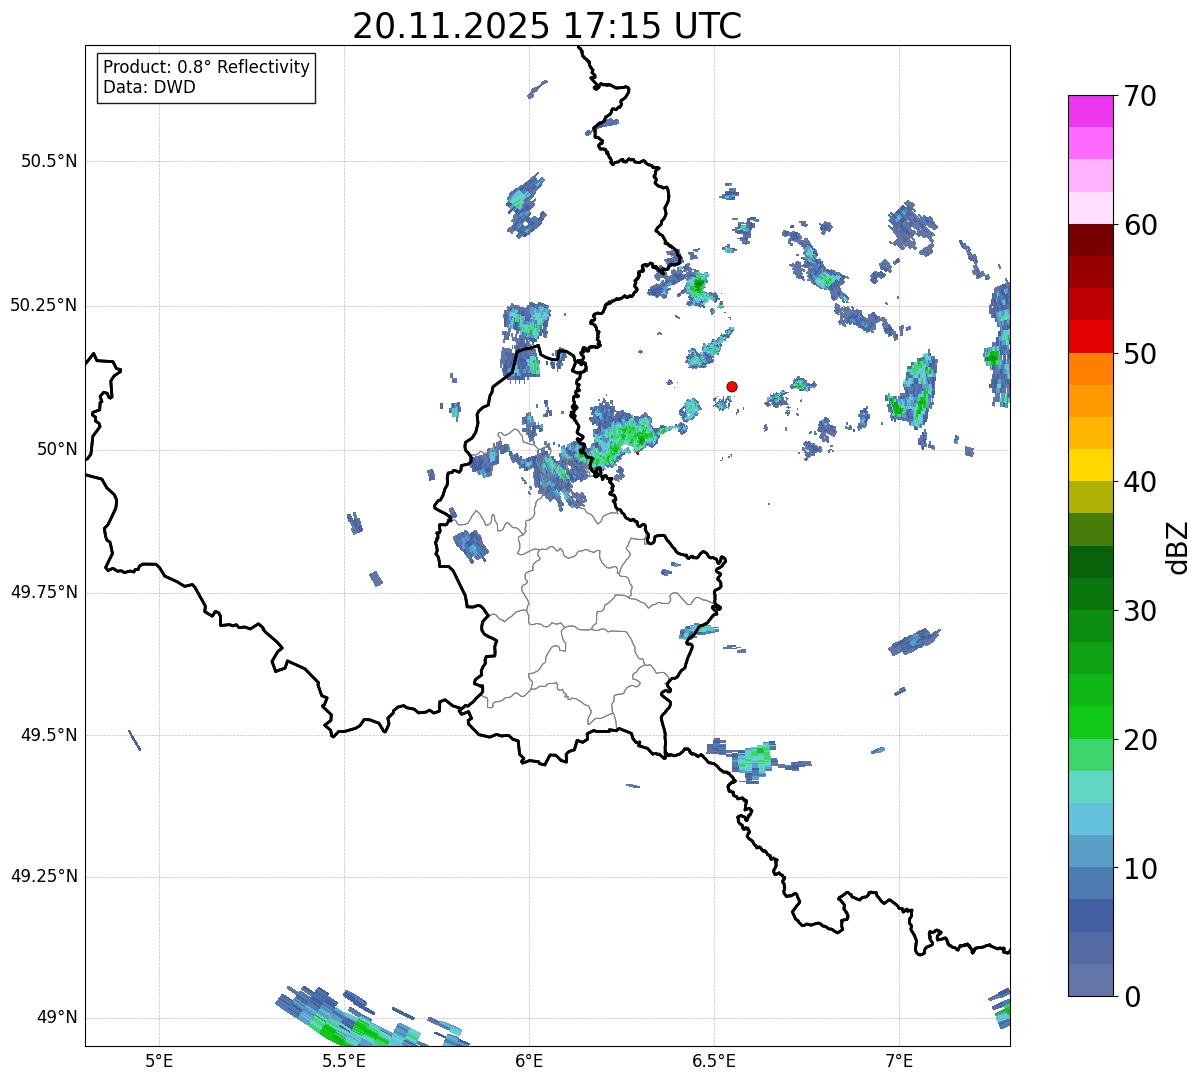Click the colorbar tick label '50'
Viewport: 1202px width, 1081px height.
coord(1140,354)
